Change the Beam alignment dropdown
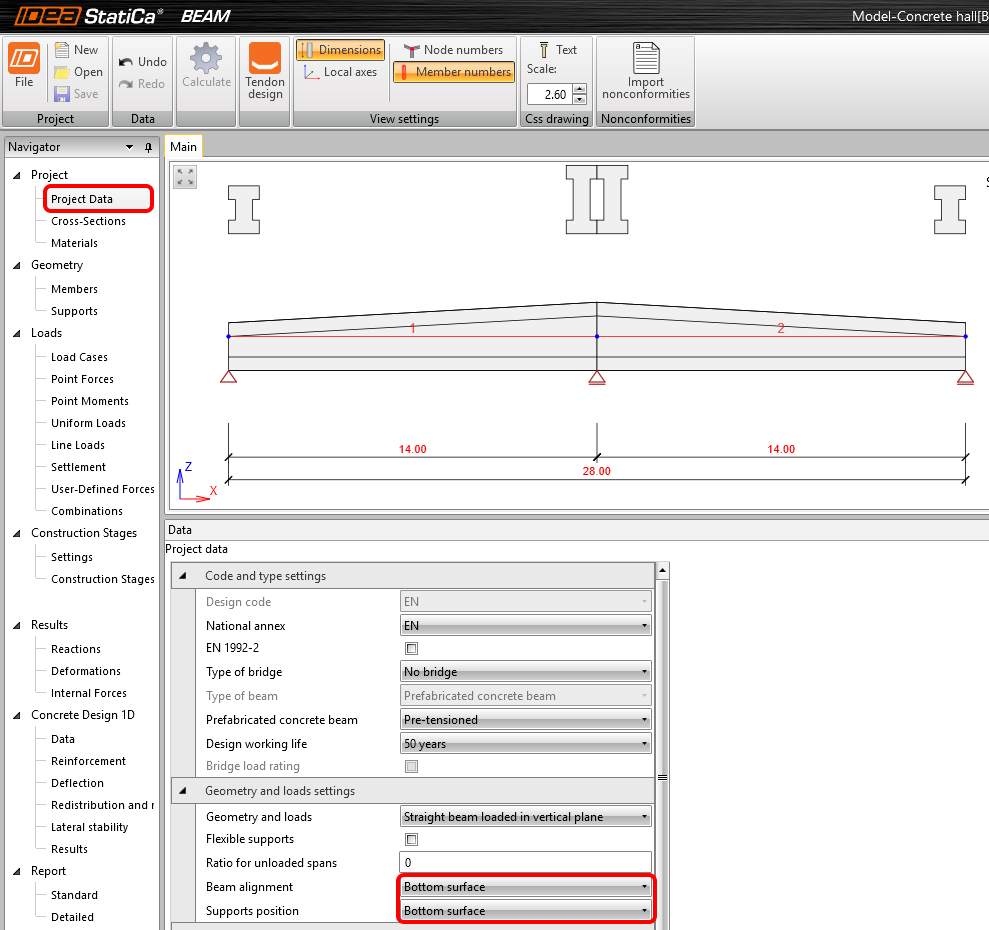 (525, 887)
